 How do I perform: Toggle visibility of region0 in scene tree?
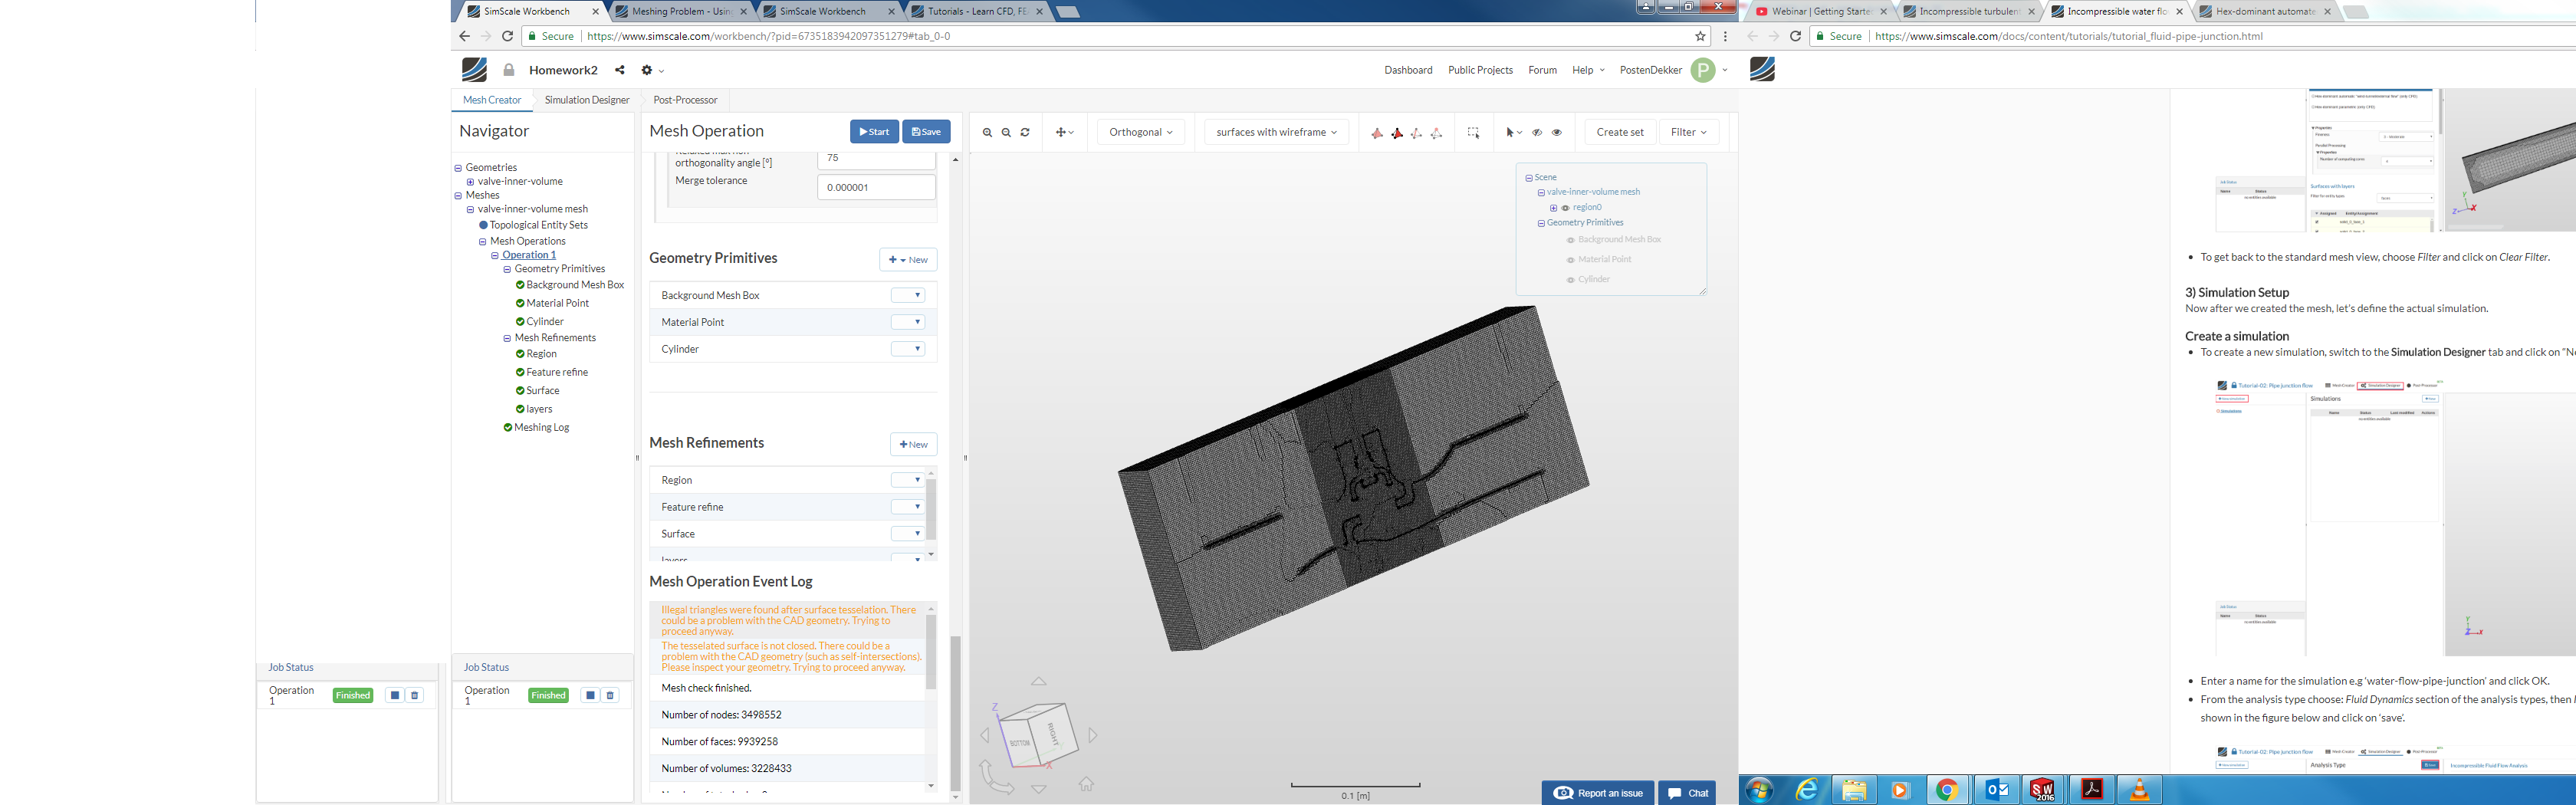[x=1566, y=208]
